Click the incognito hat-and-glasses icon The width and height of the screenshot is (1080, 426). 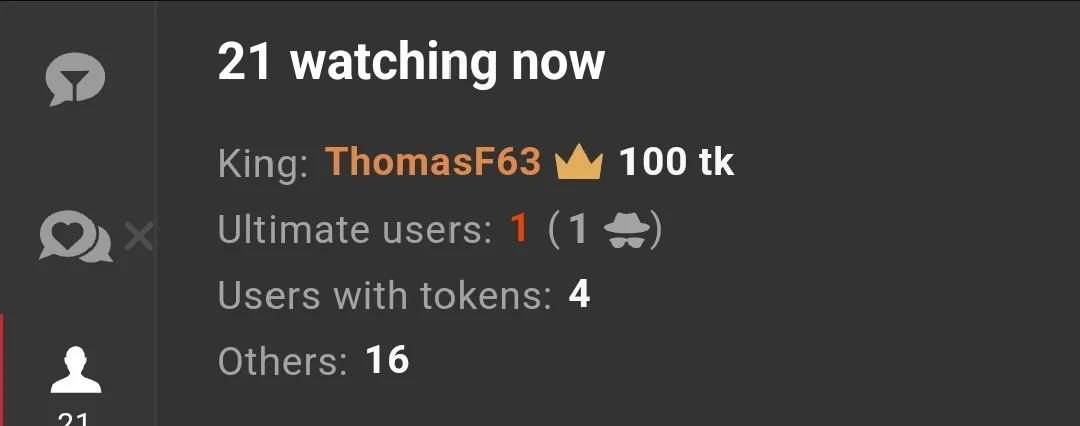point(627,231)
